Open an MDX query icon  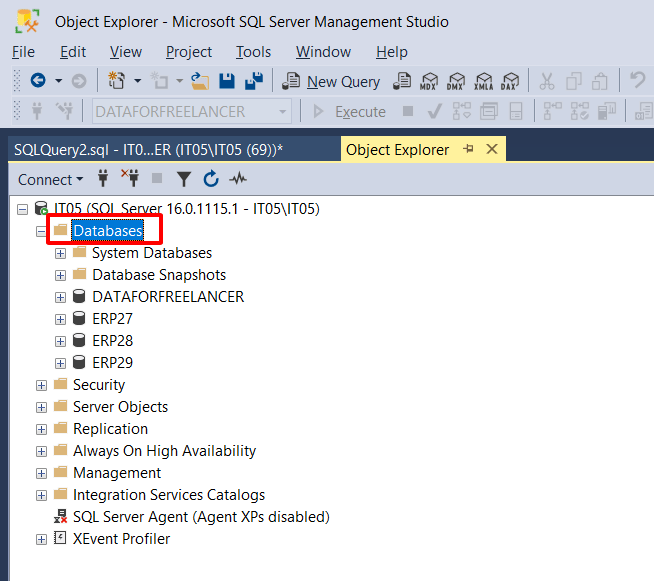coord(429,81)
